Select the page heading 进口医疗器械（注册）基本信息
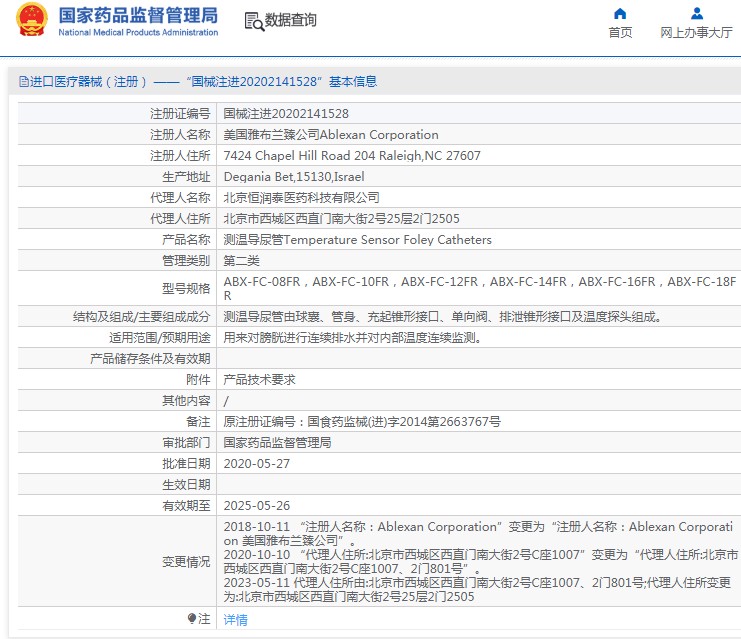The image size is (741, 639). click(x=203, y=82)
